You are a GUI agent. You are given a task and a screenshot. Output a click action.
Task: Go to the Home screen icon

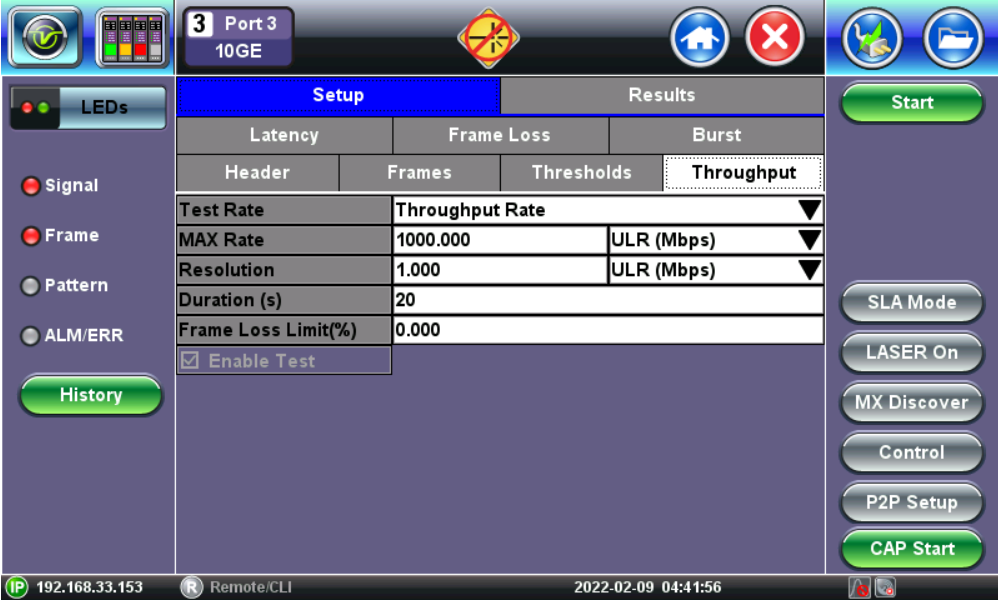(x=700, y=39)
